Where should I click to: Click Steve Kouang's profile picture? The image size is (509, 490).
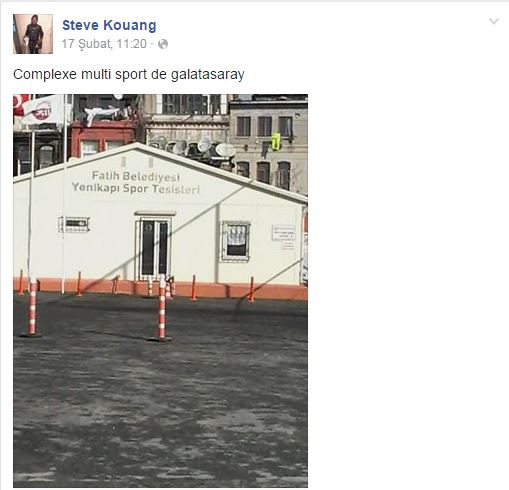click(33, 34)
